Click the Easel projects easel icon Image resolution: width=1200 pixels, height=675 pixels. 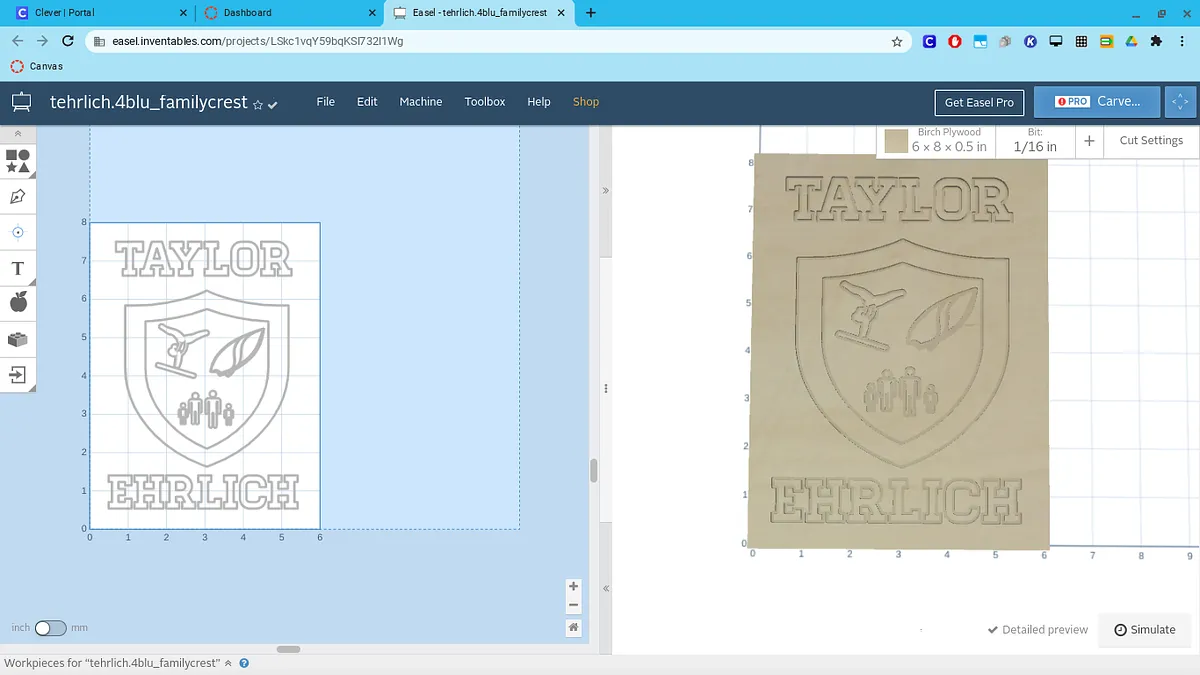point(21,102)
